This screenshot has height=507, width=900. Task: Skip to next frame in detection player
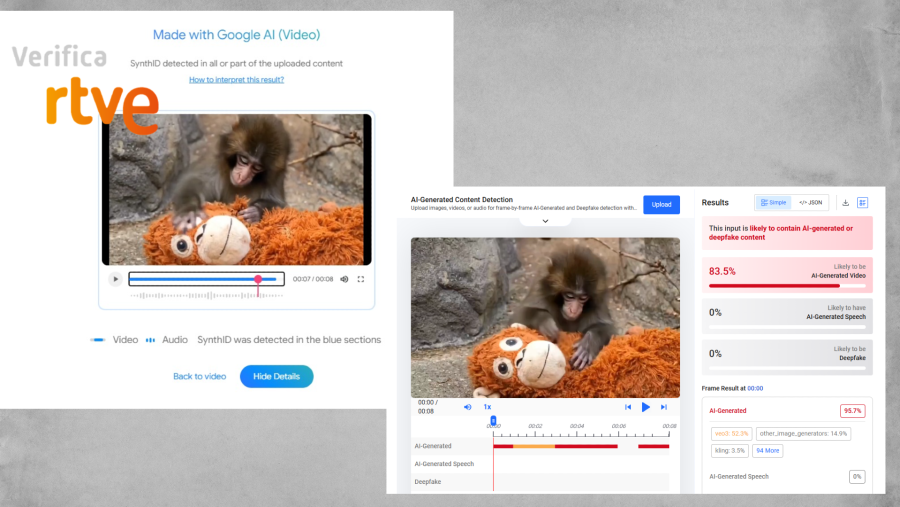coord(664,407)
